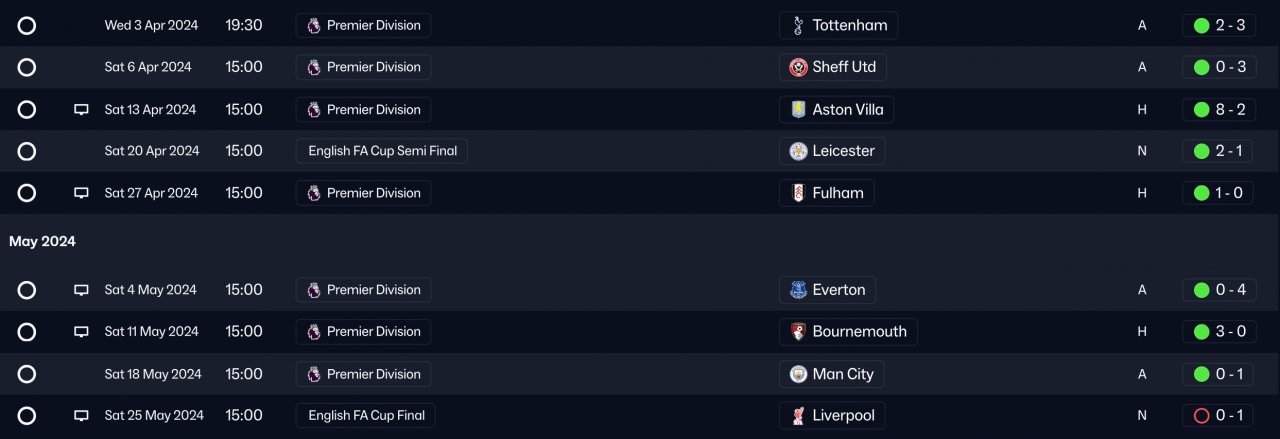Image resolution: width=1280 pixels, height=439 pixels.
Task: Open the 0 - 4 Everton match result
Action: [x=1219, y=290]
